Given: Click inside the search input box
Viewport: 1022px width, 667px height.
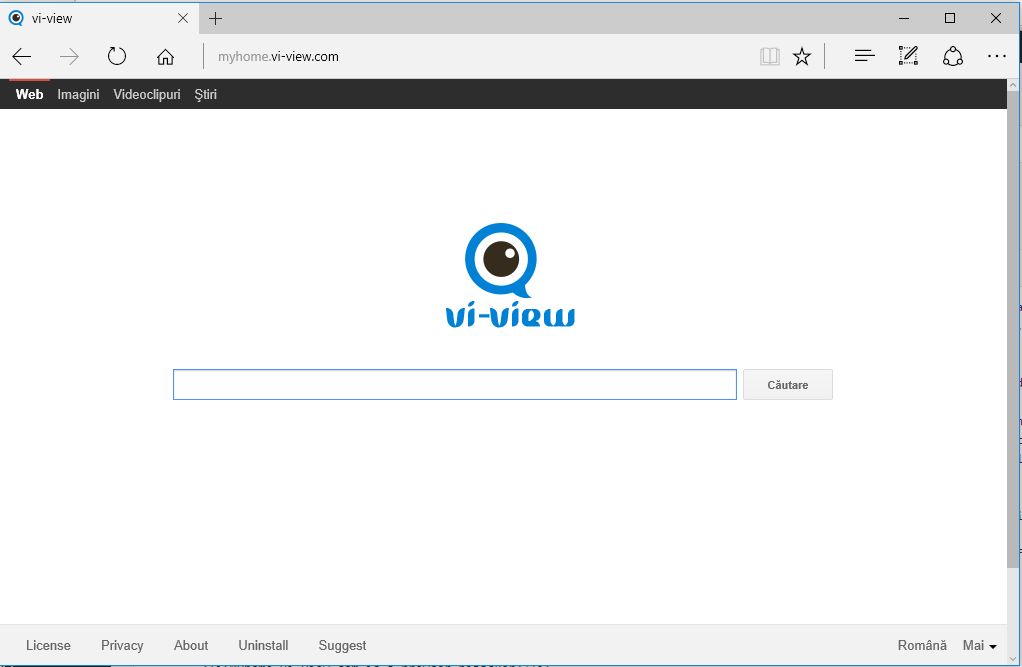Looking at the screenshot, I should 454,384.
